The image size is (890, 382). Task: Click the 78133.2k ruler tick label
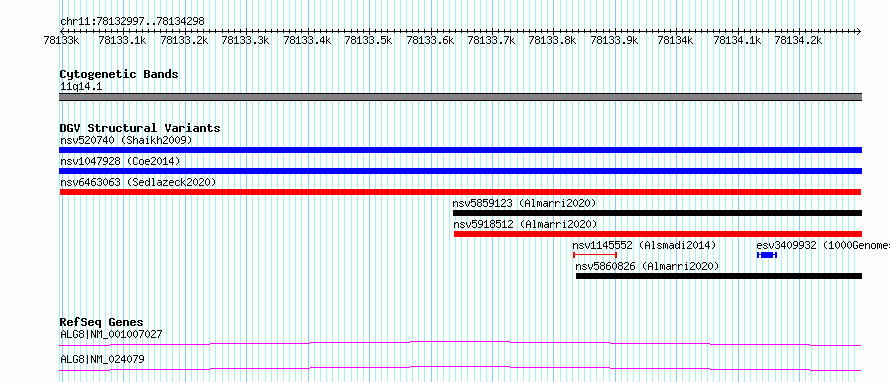click(x=184, y=40)
